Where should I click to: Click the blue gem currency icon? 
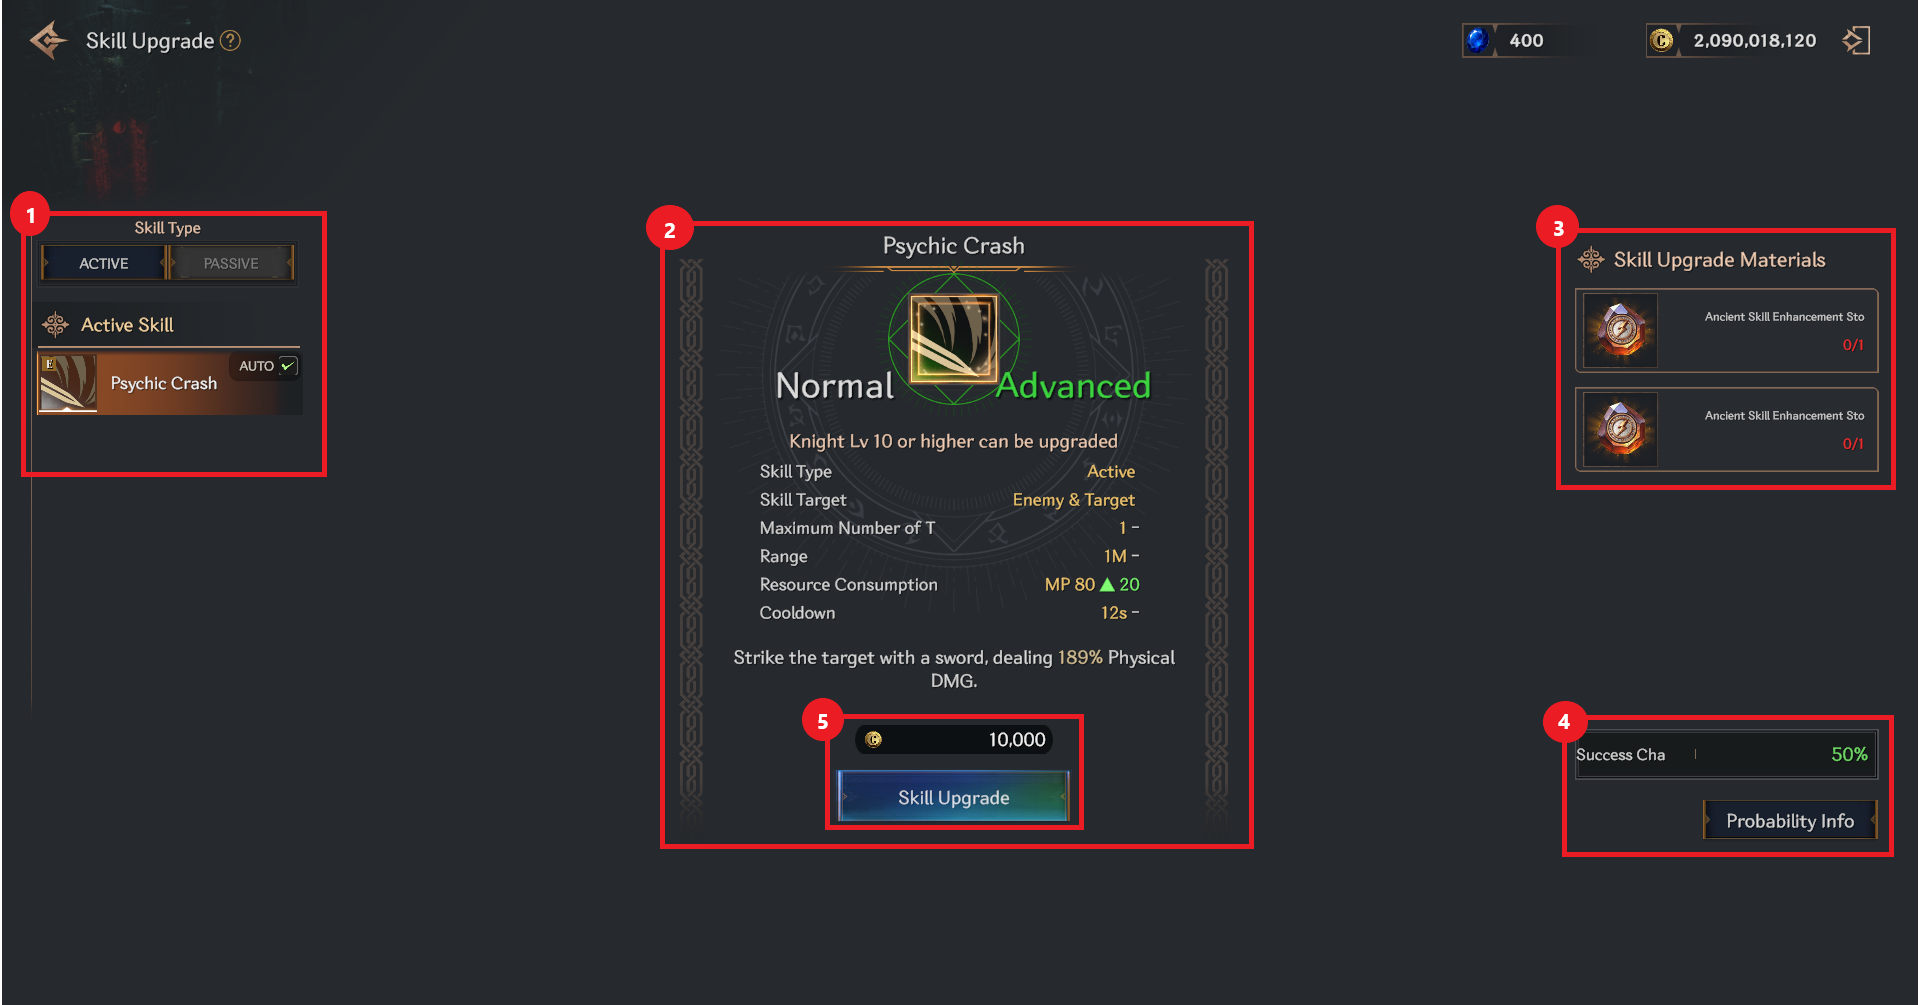pos(1477,41)
